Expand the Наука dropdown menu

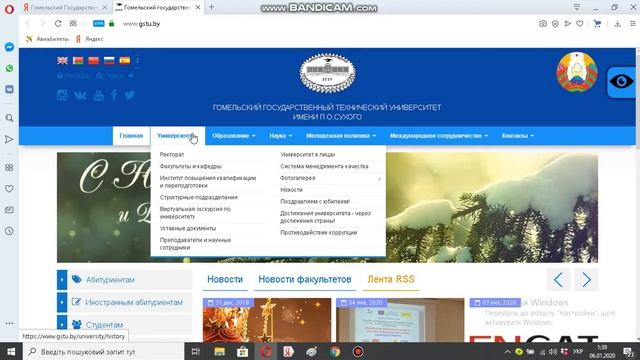(280, 136)
